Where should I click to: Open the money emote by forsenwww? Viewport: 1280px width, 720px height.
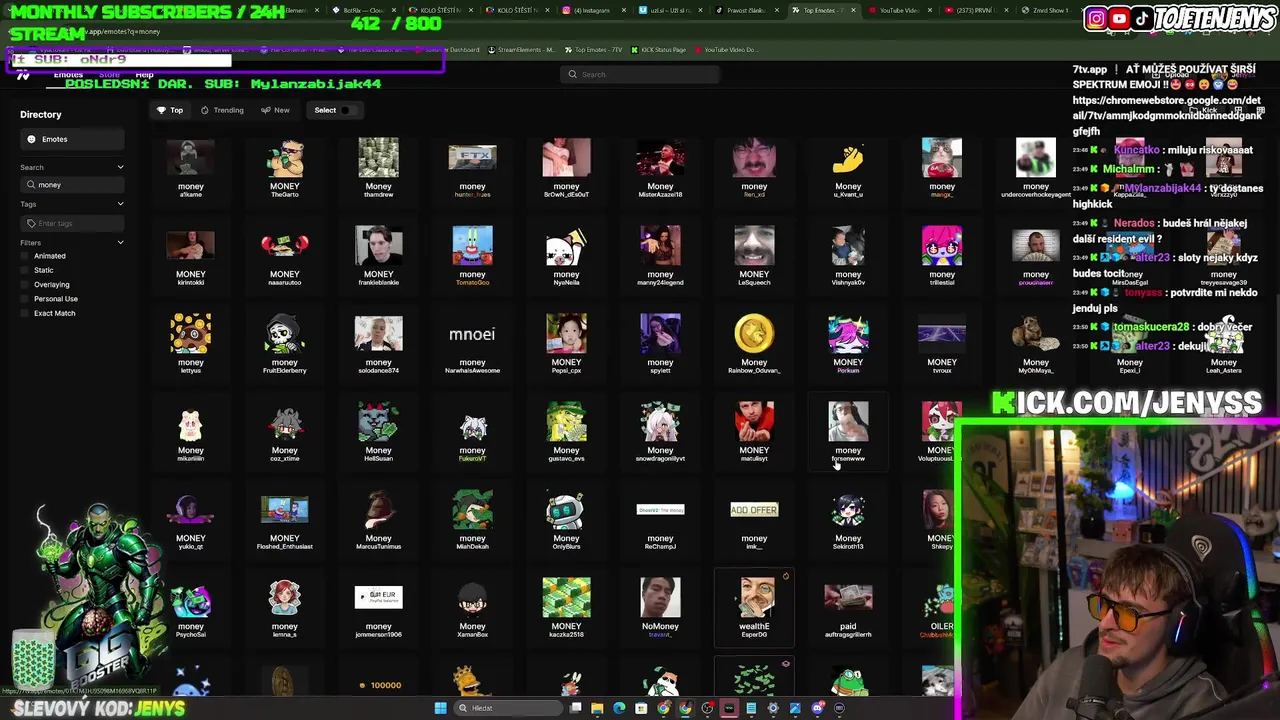(848, 431)
